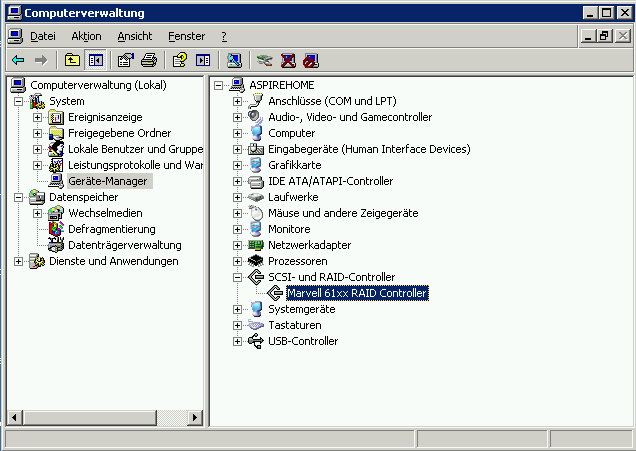Click the left pane horizontal scrollbar right arrow
Screen dimensions: 636x451
coord(196,417)
